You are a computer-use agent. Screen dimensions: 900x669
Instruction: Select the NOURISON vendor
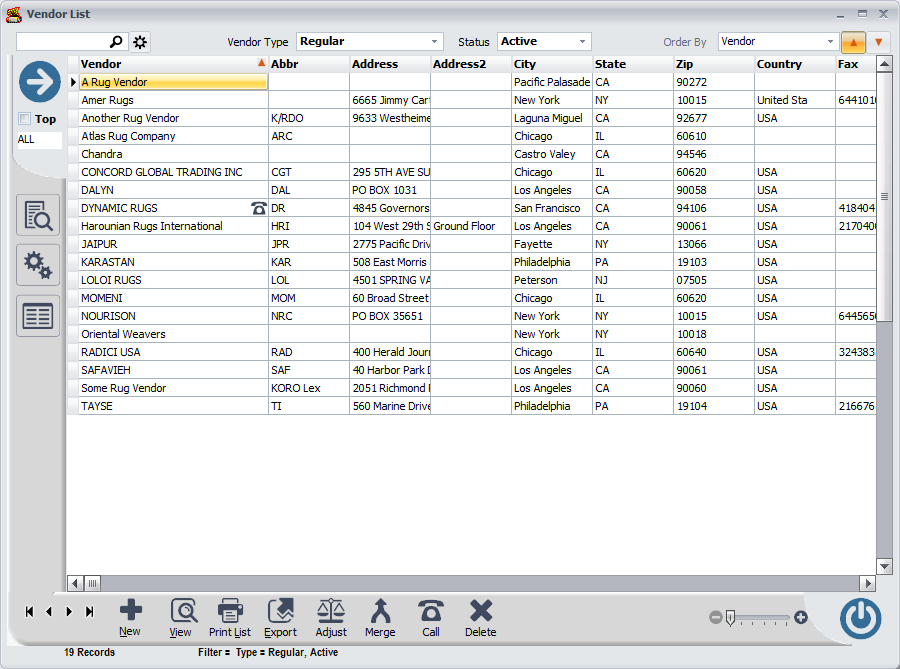click(173, 316)
